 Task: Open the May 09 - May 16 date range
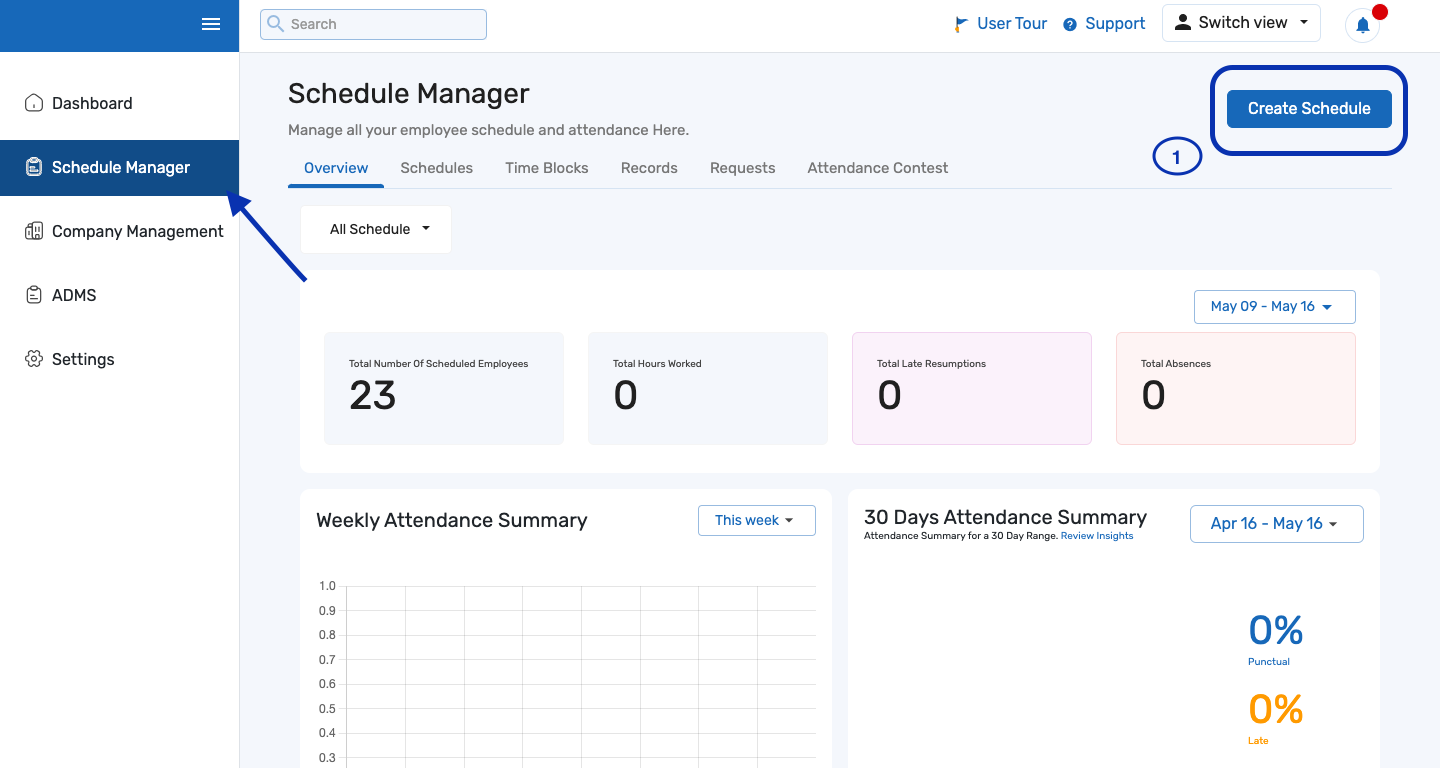pos(1274,307)
